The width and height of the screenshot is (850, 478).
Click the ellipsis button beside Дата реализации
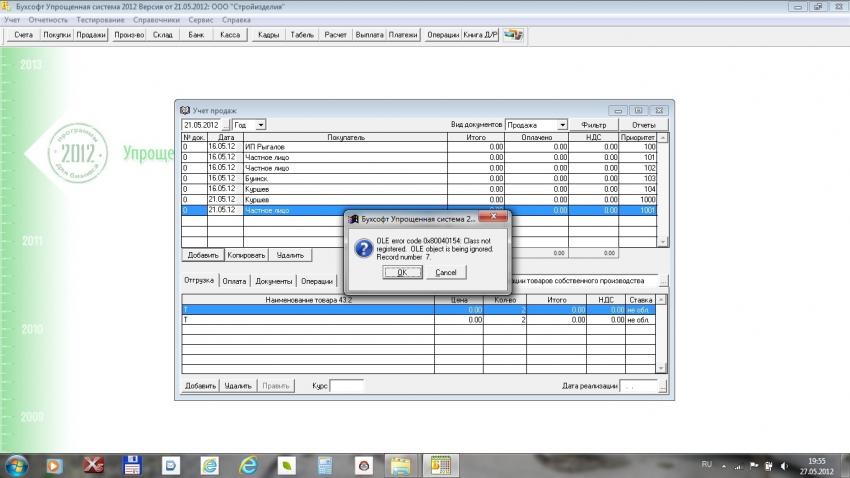click(x=662, y=385)
